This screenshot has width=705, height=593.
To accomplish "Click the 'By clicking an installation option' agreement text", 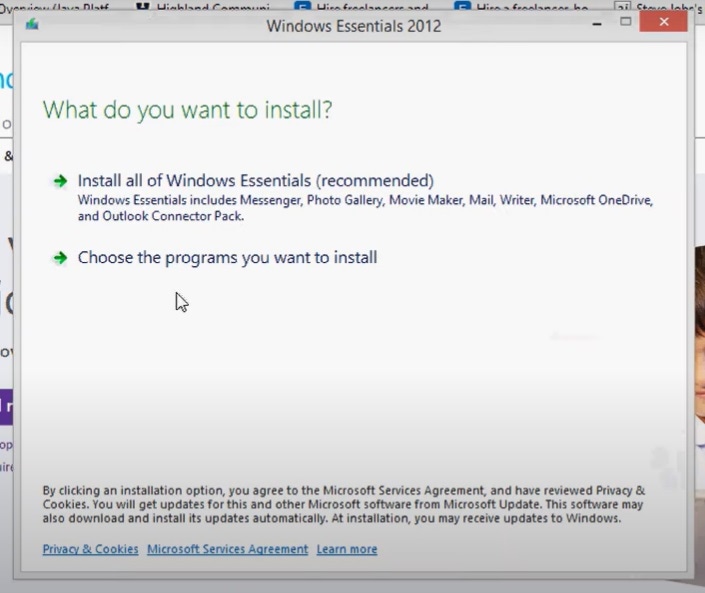I will click(x=344, y=504).
